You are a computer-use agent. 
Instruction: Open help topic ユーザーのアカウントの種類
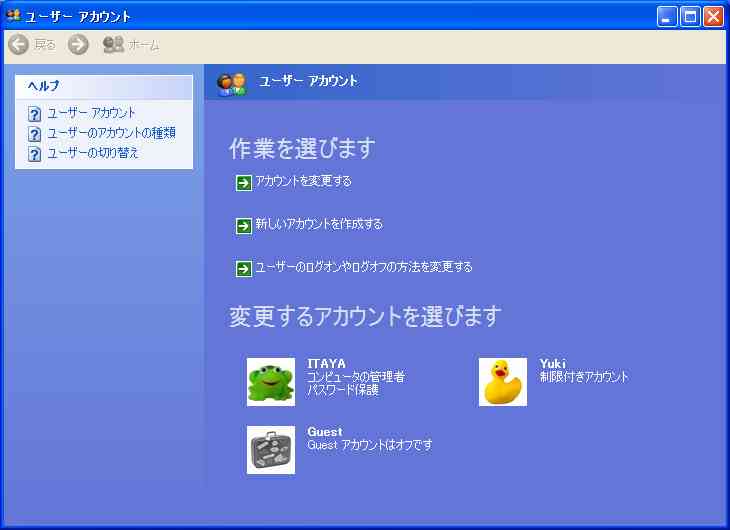point(112,133)
